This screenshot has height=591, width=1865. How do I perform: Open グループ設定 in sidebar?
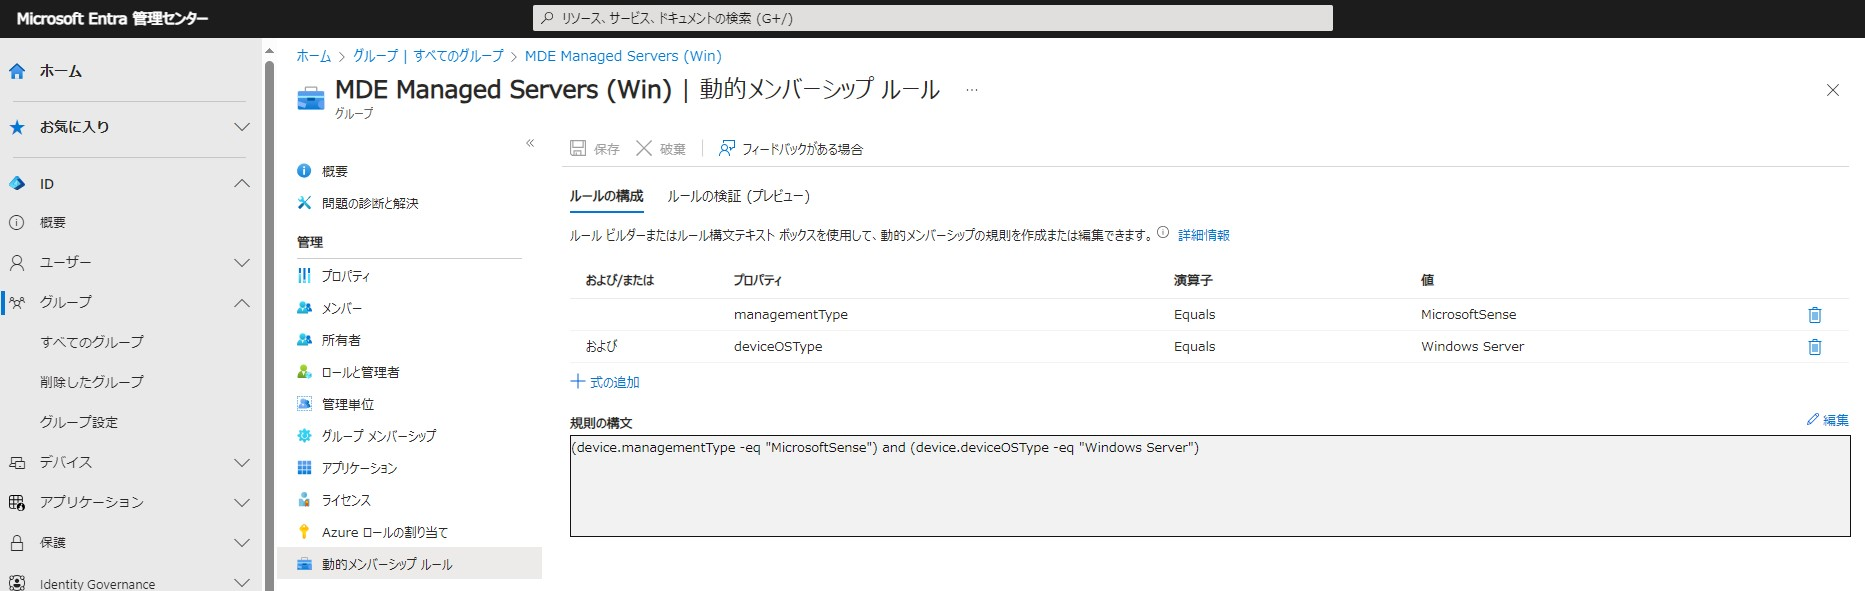point(79,422)
